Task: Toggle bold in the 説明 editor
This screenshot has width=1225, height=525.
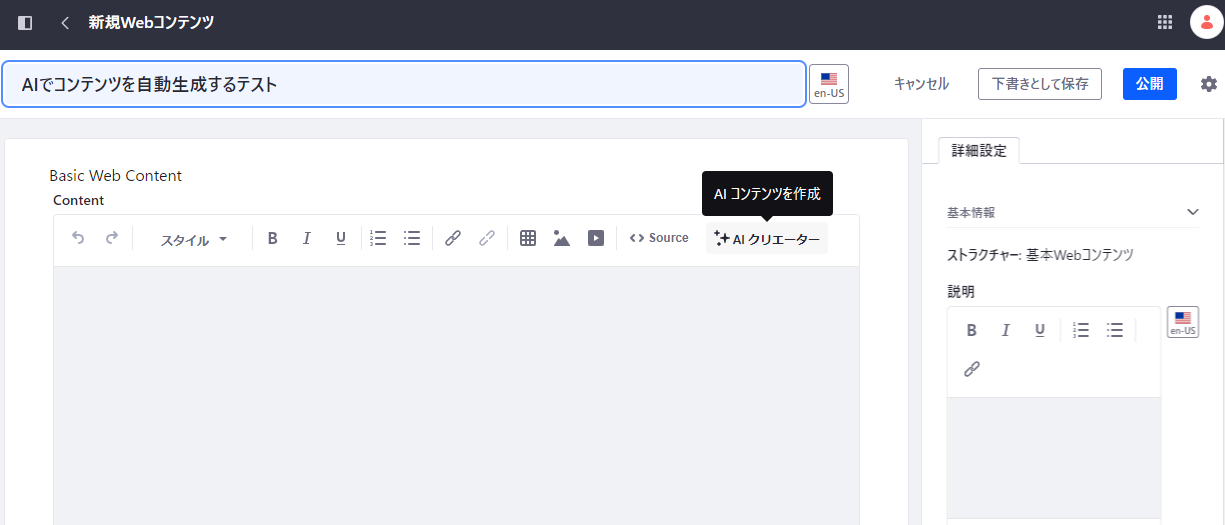Action: point(971,330)
